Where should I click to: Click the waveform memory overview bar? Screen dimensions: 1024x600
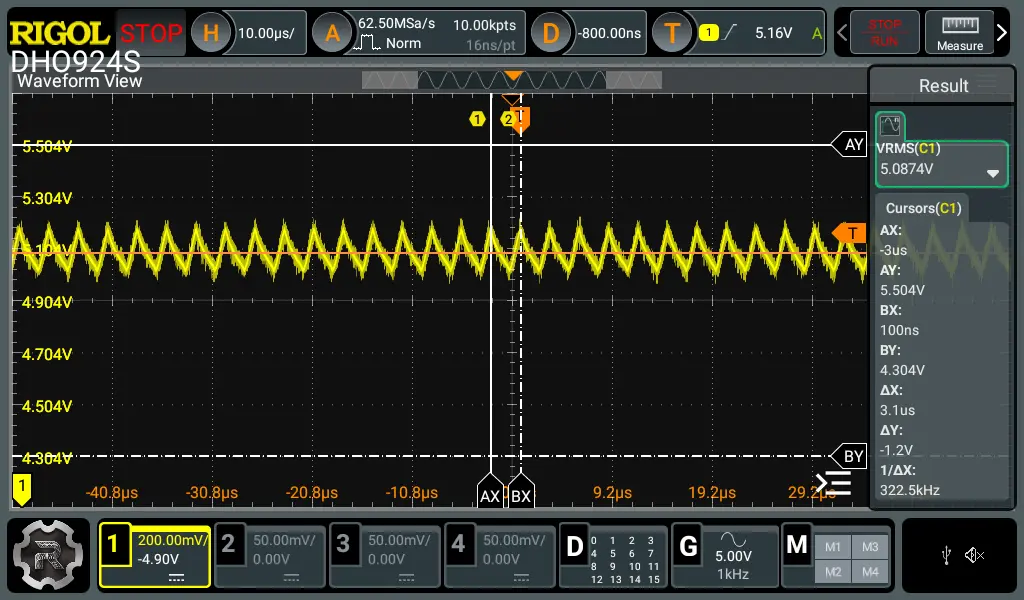512,80
